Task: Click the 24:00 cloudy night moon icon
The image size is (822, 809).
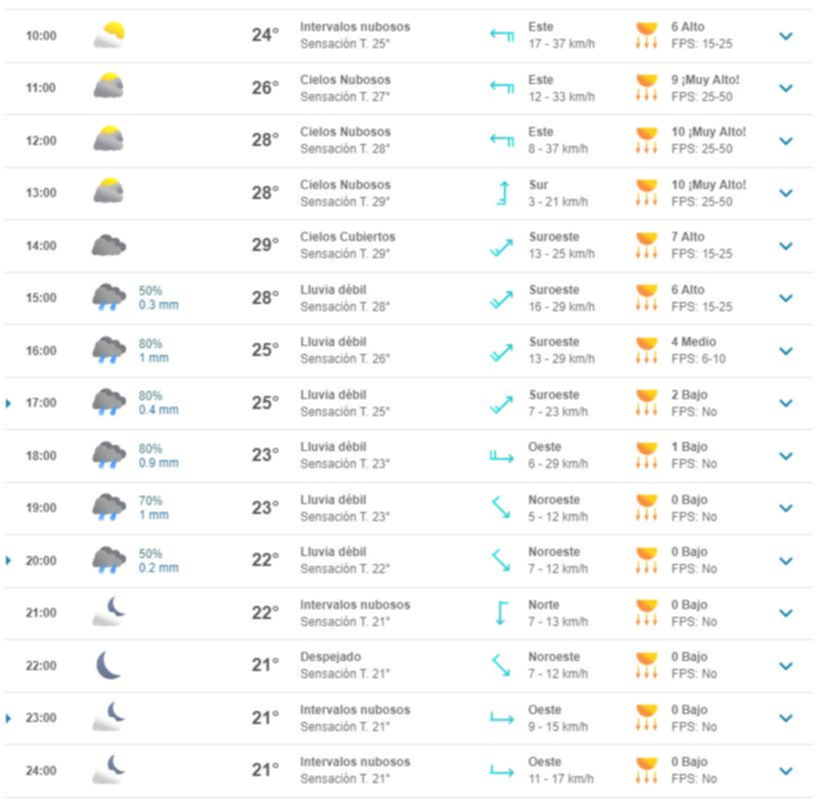Action: [x=109, y=770]
